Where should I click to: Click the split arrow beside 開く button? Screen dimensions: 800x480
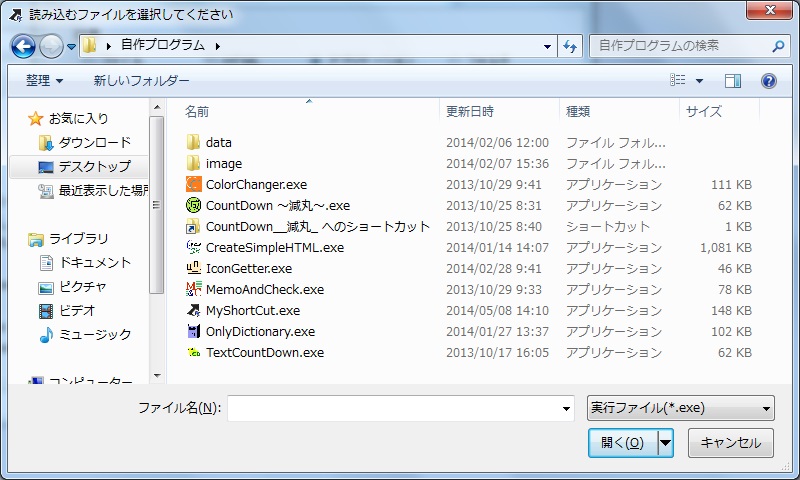[665, 442]
